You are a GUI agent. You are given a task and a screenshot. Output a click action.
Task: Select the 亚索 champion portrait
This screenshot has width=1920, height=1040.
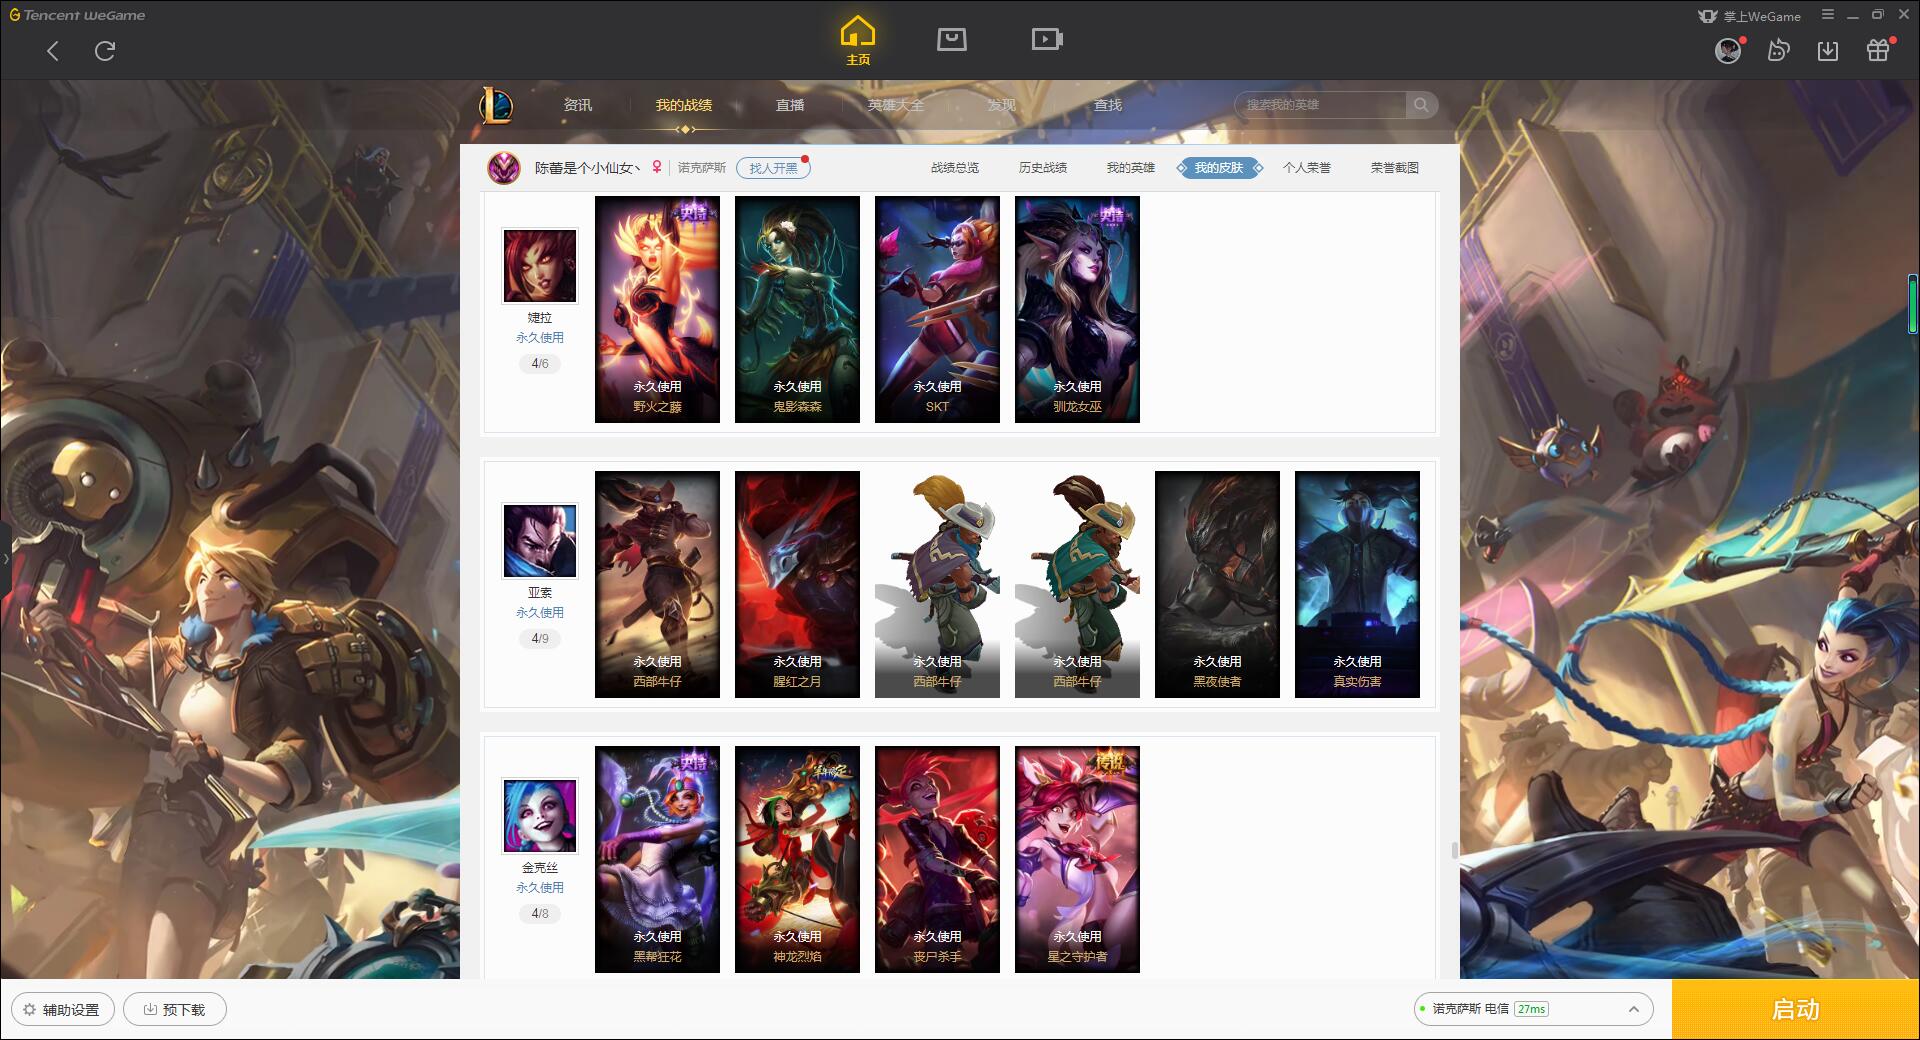tap(540, 541)
